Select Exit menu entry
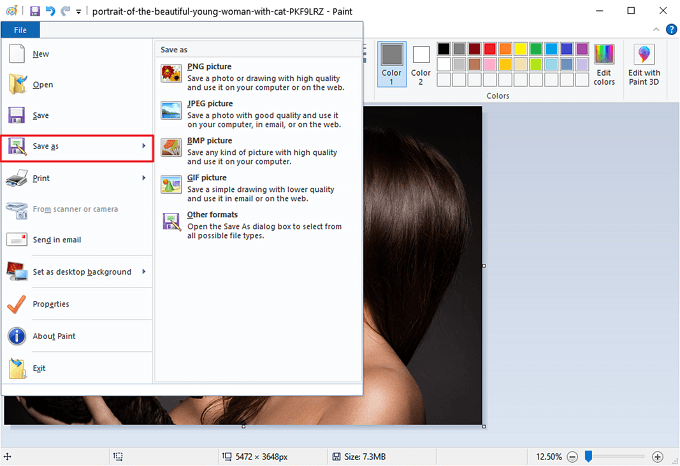Screen dimensions: 680x466 [77, 368]
